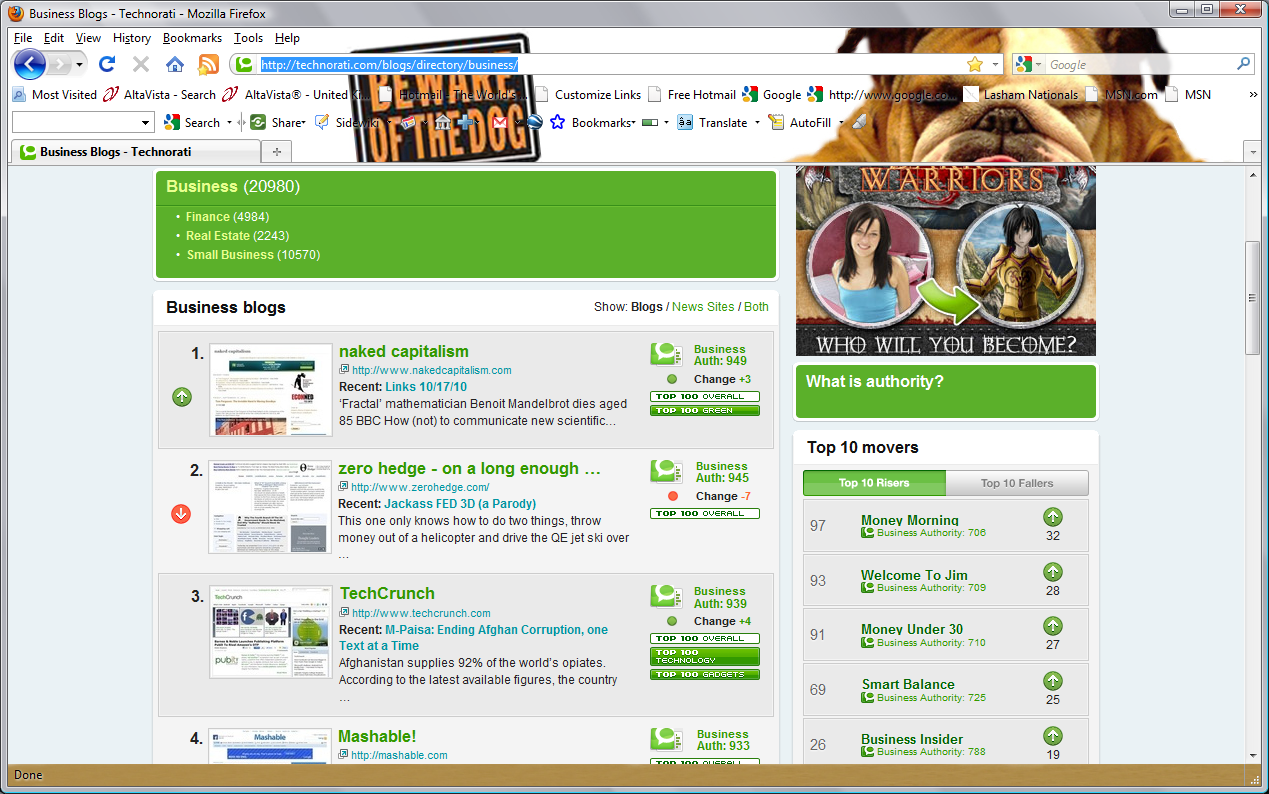Switch to the Top 10 Fallers tab

1017,483
